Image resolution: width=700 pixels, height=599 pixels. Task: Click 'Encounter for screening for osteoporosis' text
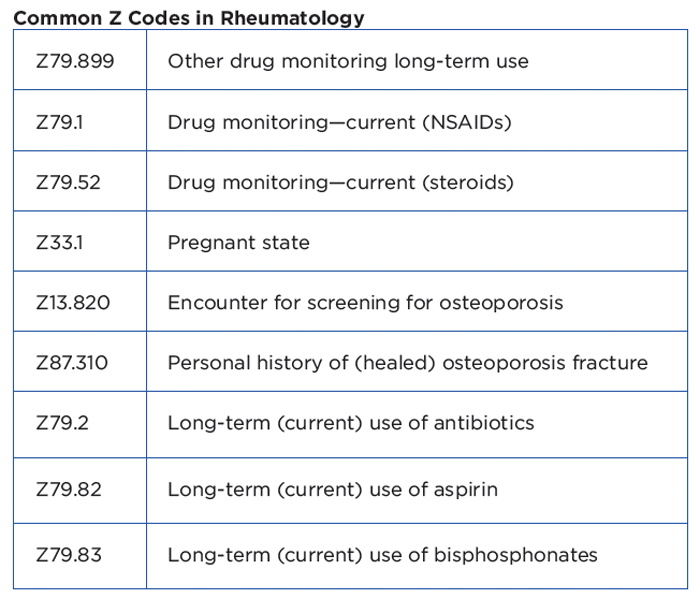[365, 302]
